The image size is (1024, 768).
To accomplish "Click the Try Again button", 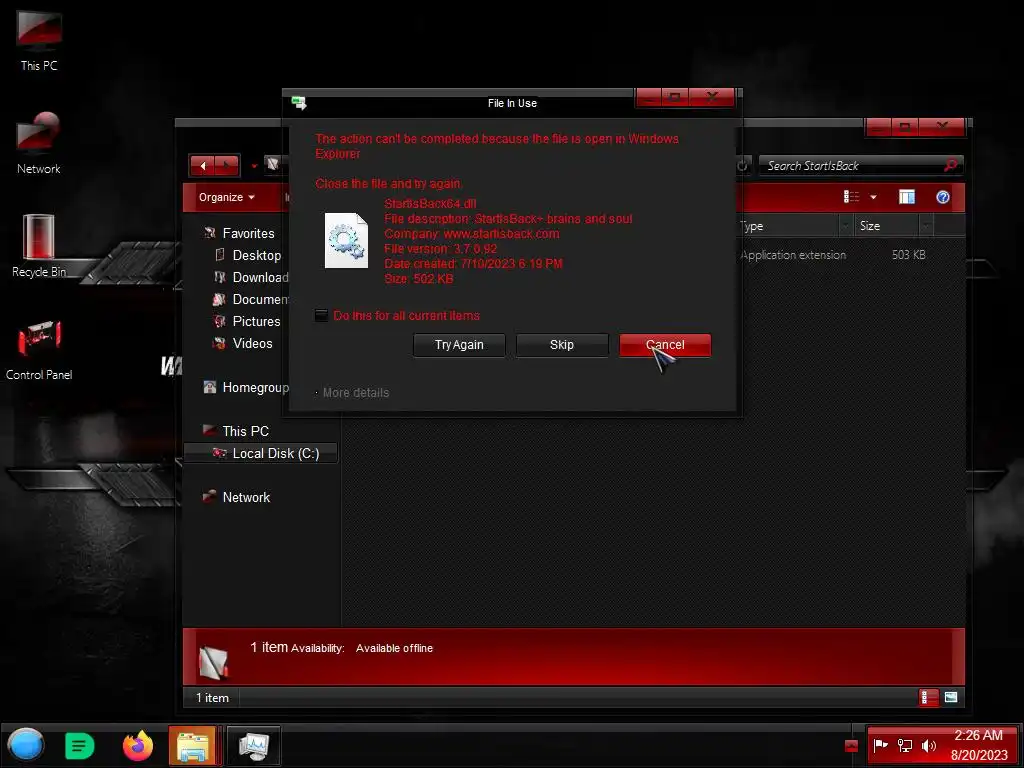I will point(459,345).
